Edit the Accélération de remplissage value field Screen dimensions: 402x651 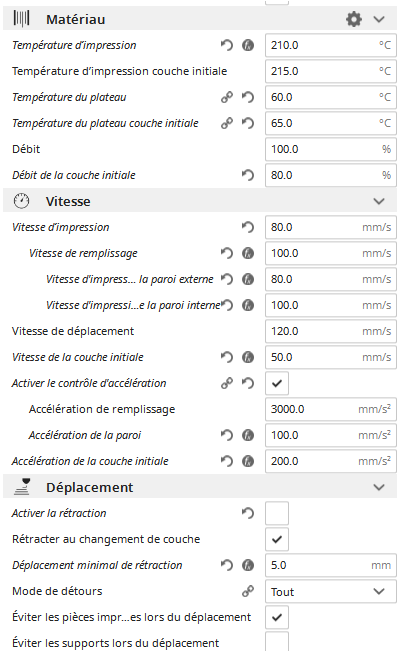point(331,409)
